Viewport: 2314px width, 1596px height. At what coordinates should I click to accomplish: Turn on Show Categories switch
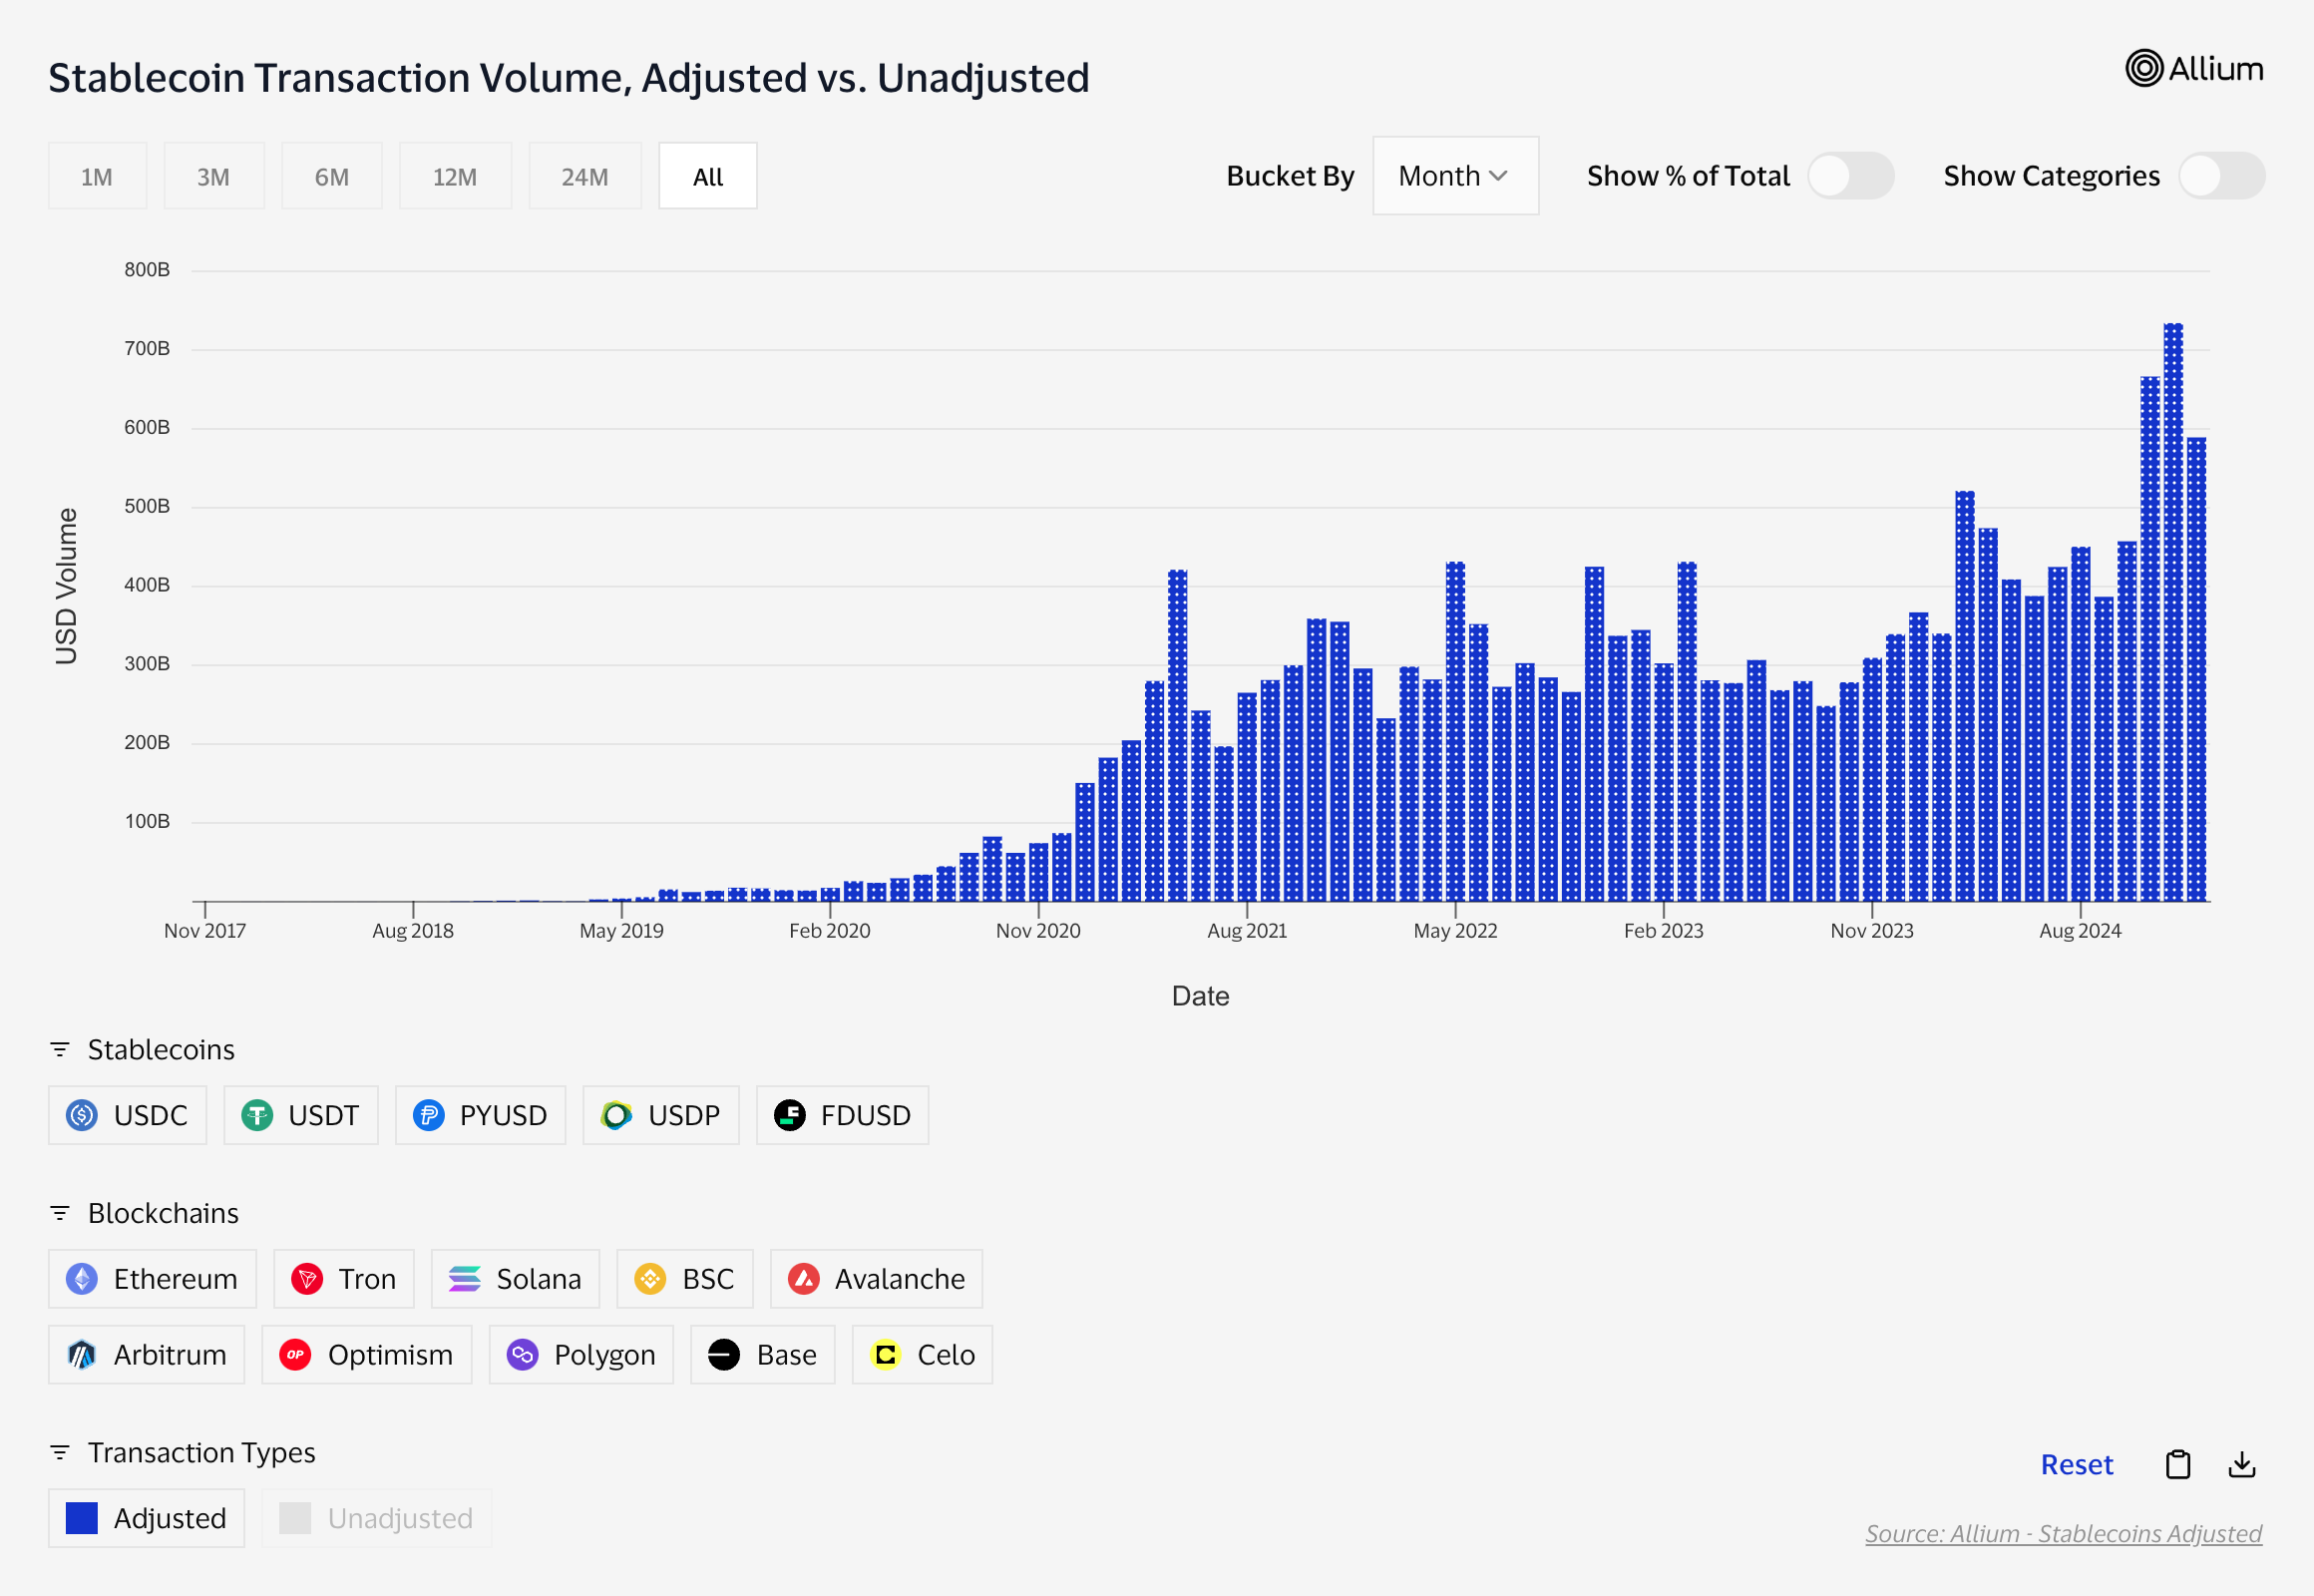click(x=2221, y=176)
